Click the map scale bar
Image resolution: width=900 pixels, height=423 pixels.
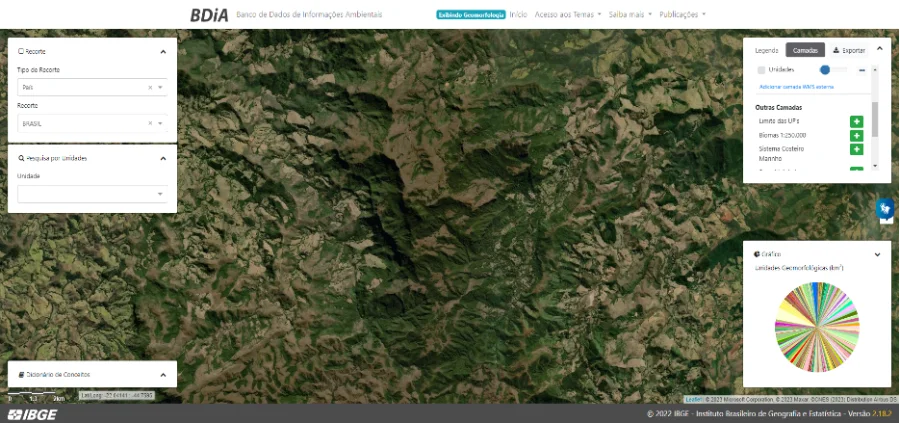36,395
